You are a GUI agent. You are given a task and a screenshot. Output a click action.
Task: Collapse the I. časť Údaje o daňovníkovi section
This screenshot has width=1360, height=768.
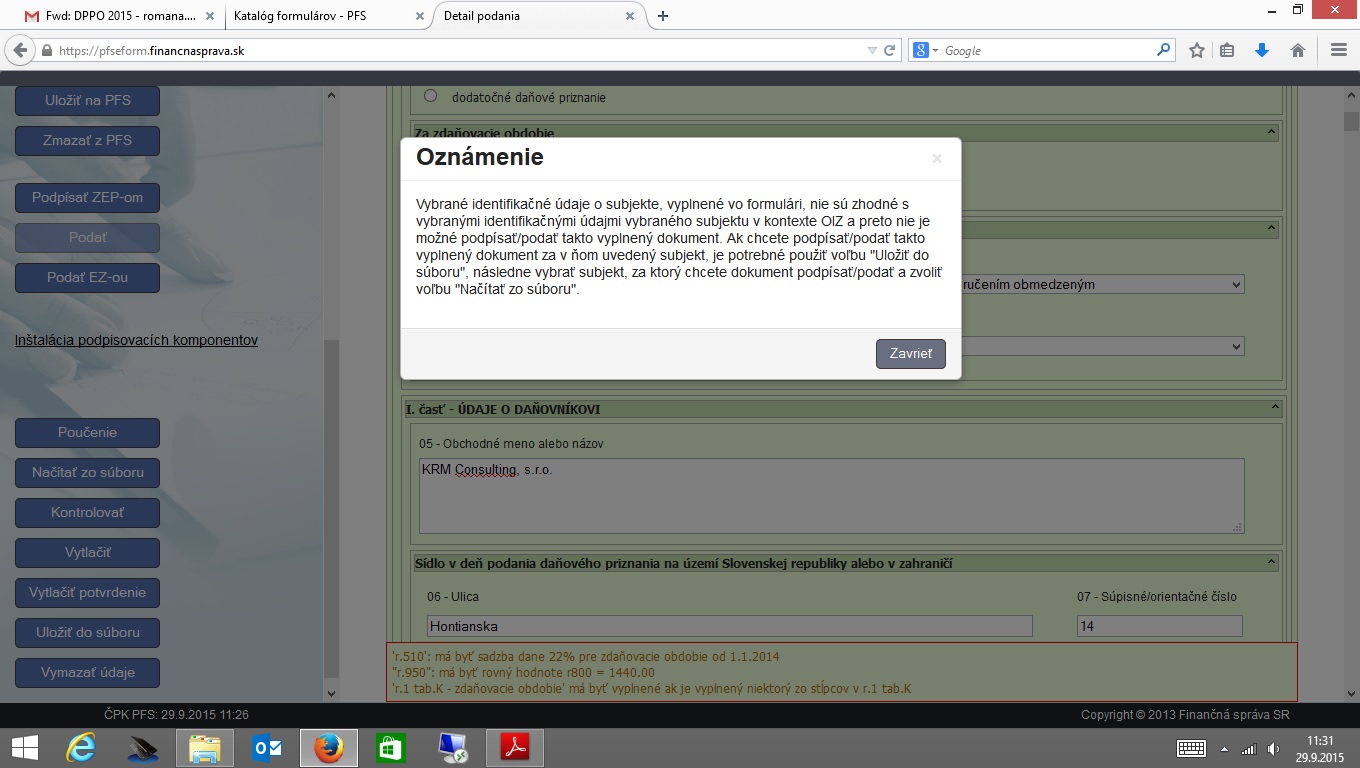(x=1275, y=408)
